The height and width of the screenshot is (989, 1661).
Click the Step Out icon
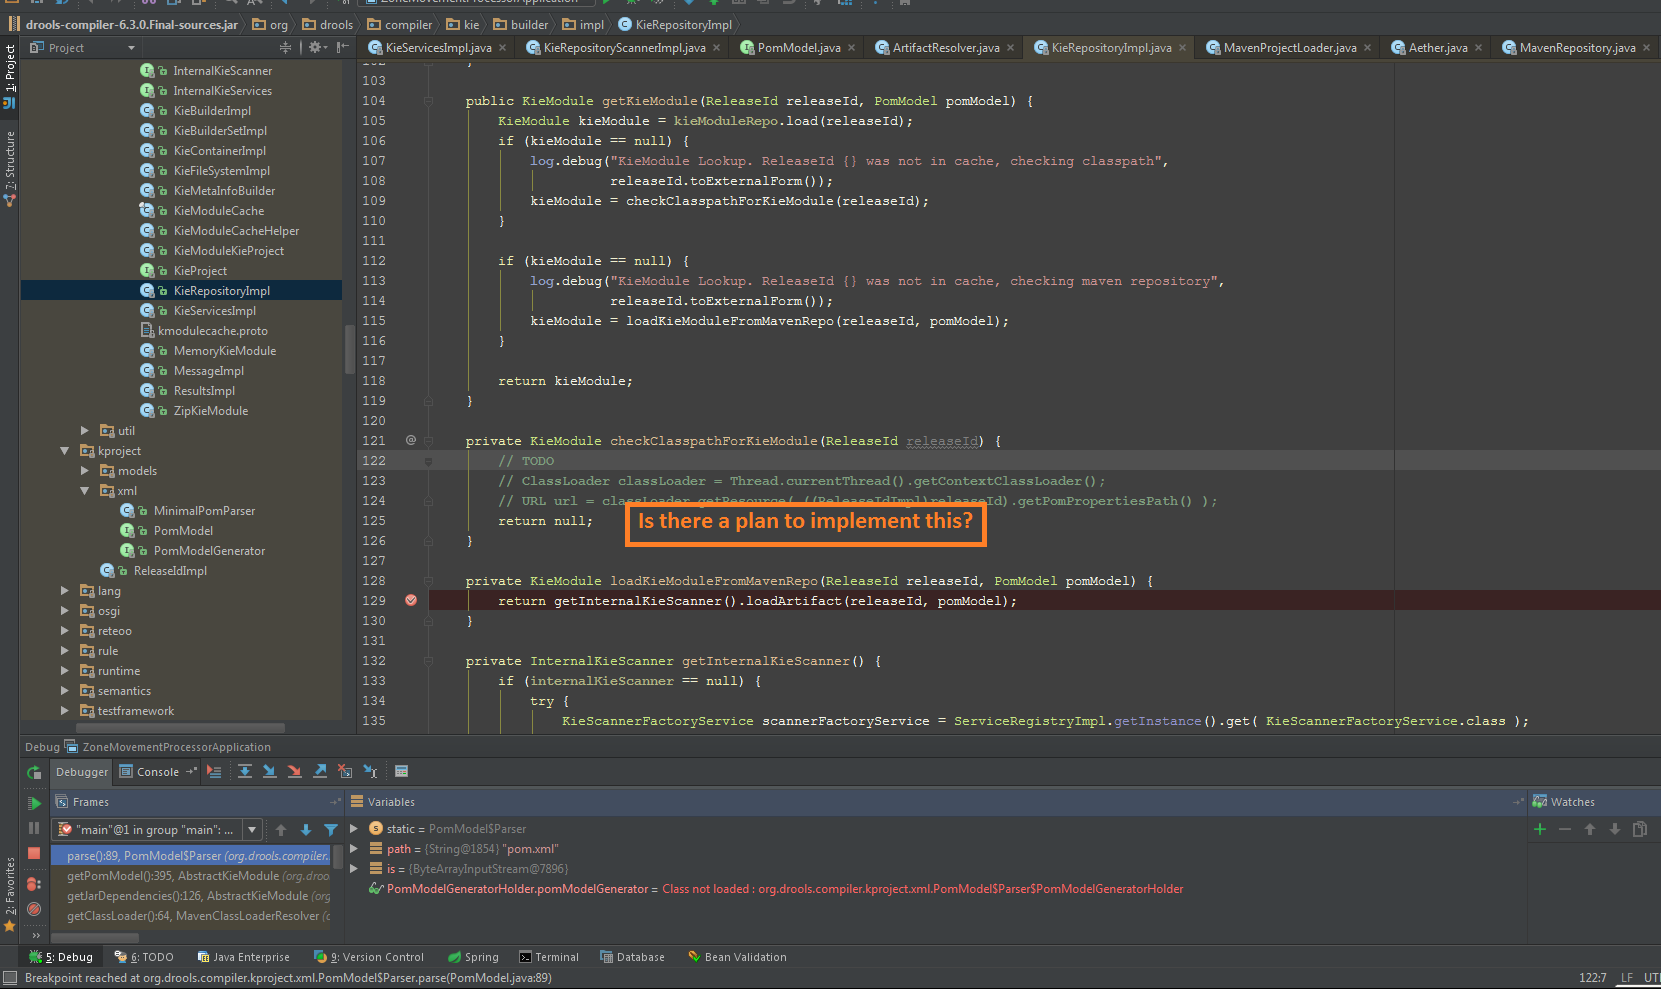pos(320,771)
